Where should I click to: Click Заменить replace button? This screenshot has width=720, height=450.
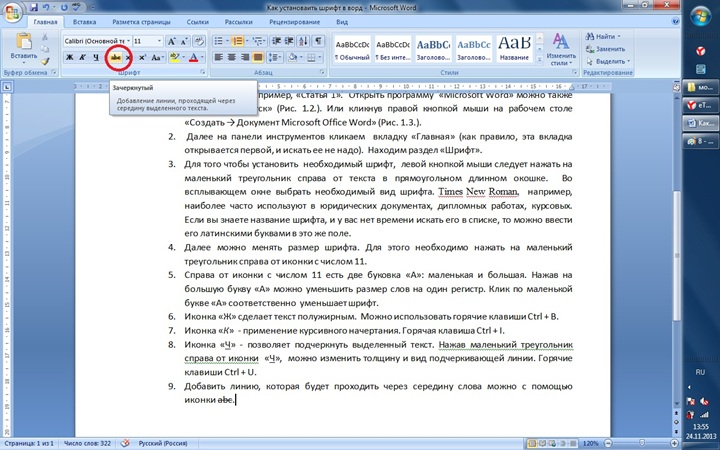coord(606,49)
